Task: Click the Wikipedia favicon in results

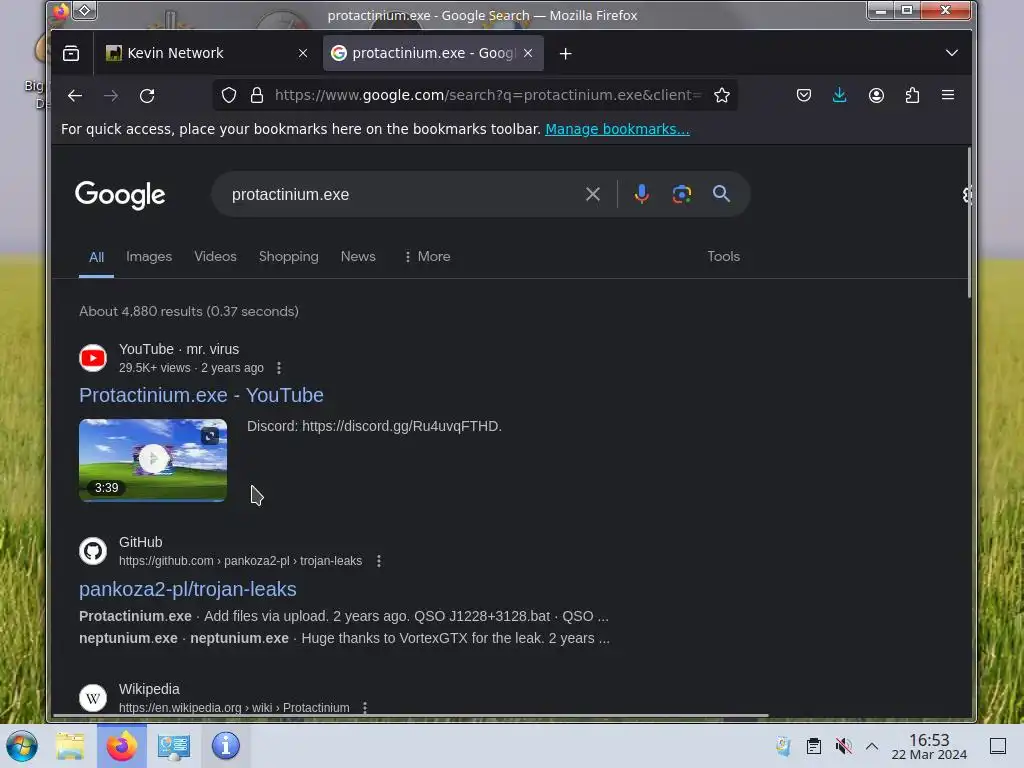Action: click(93, 698)
